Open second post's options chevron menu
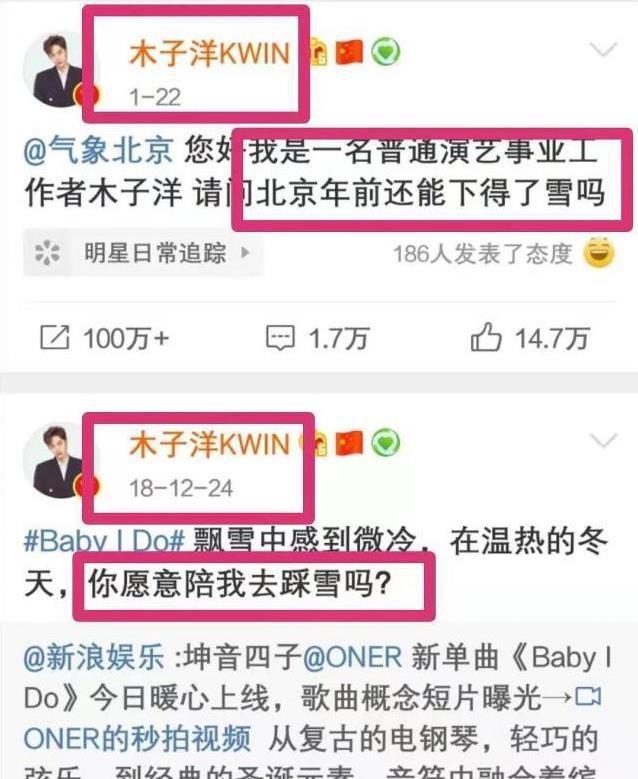 [603, 441]
